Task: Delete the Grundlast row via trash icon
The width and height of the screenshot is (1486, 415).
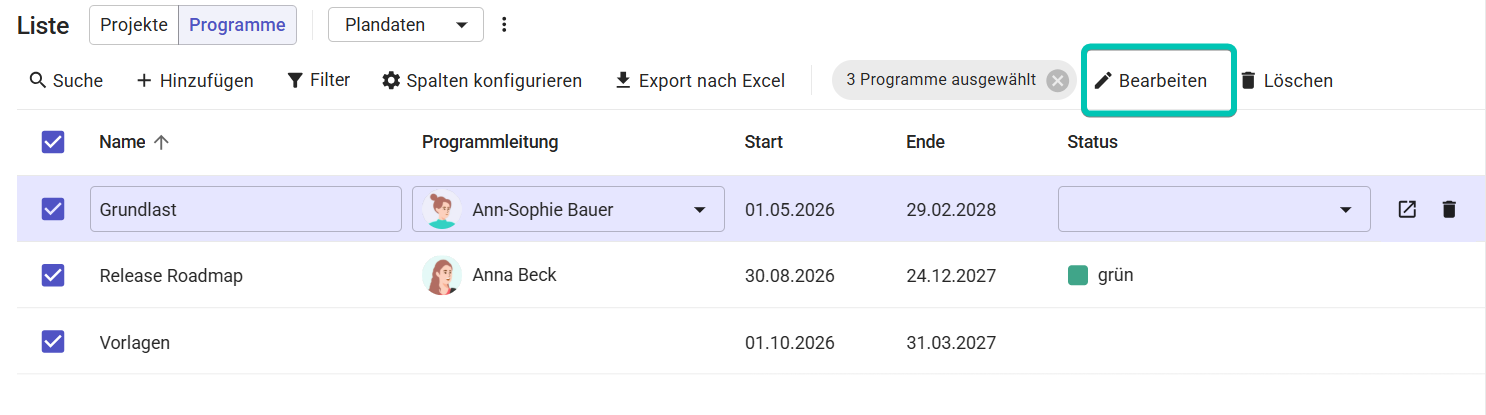Action: pyautogui.click(x=1449, y=209)
